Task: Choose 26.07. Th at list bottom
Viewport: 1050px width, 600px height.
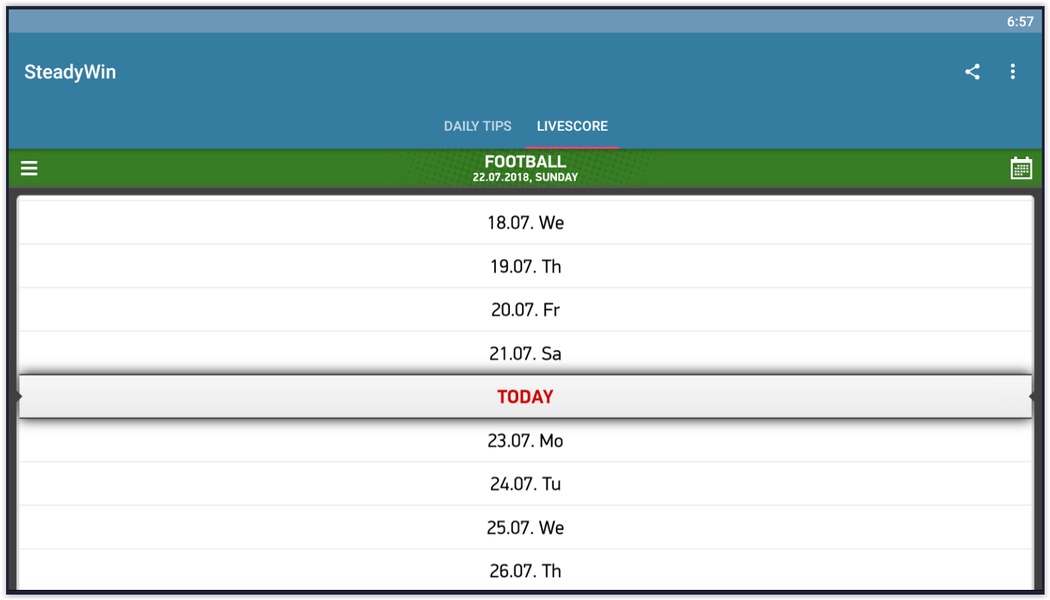Action: pyautogui.click(x=526, y=570)
